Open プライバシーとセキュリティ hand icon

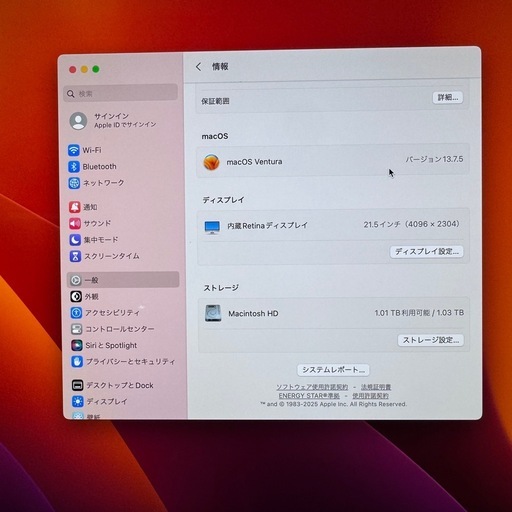(x=78, y=361)
